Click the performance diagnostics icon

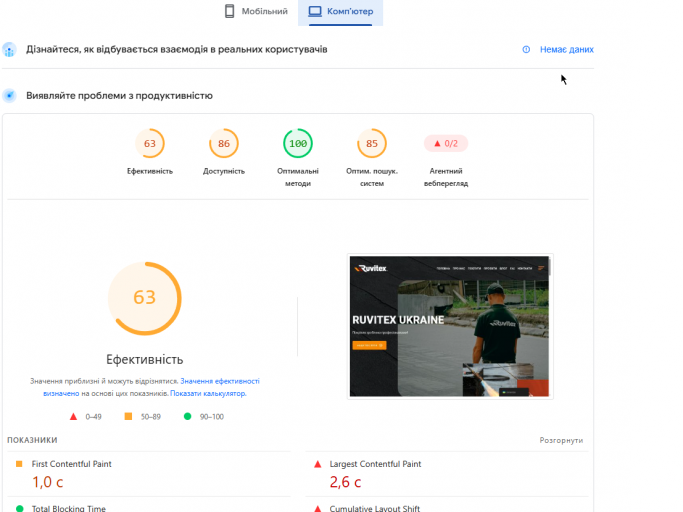pyautogui.click(x=9, y=95)
